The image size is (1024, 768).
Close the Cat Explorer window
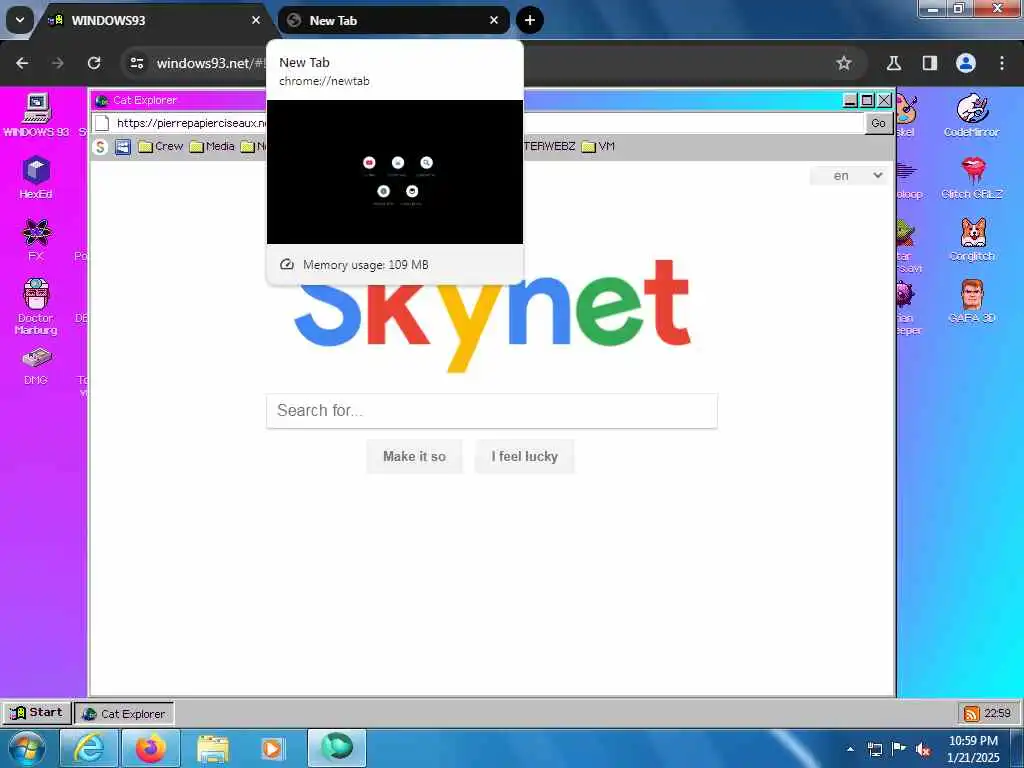tap(884, 100)
